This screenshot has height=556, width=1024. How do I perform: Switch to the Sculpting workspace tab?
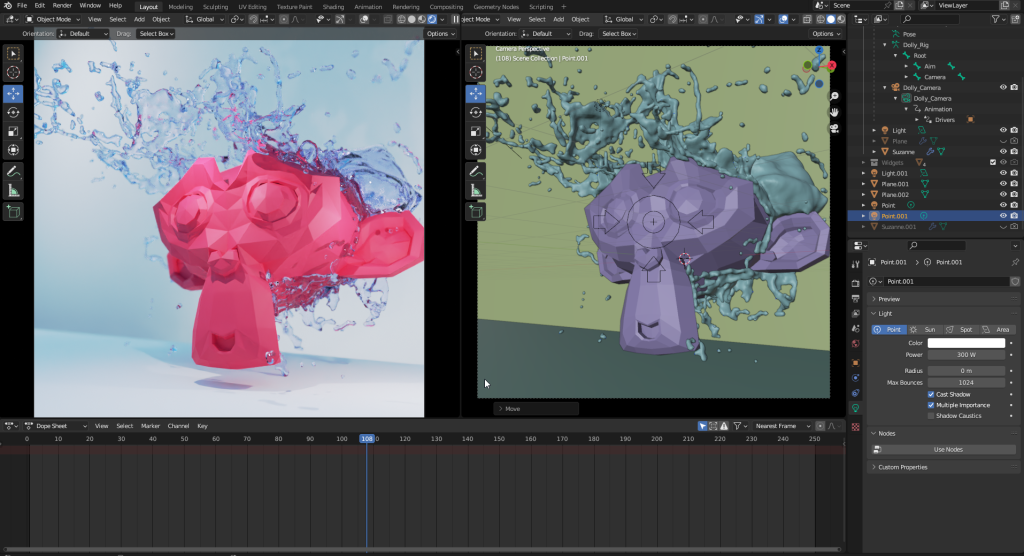[x=215, y=6]
